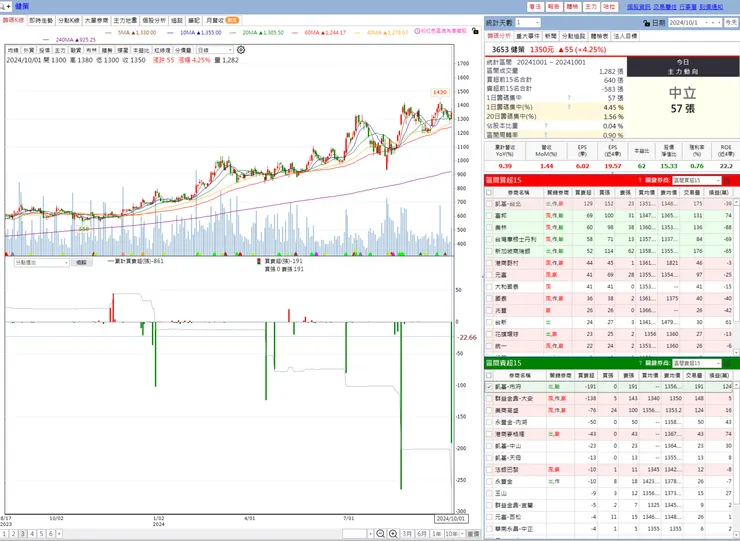Screen dimensions: 740x541
Task: Open the 行事曆 link
Action: 688,7
